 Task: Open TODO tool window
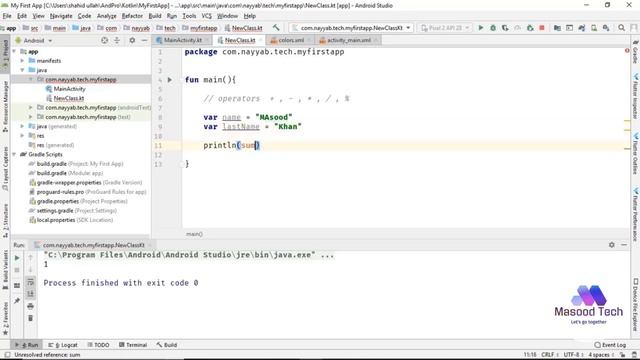pyautogui.click(x=98, y=345)
